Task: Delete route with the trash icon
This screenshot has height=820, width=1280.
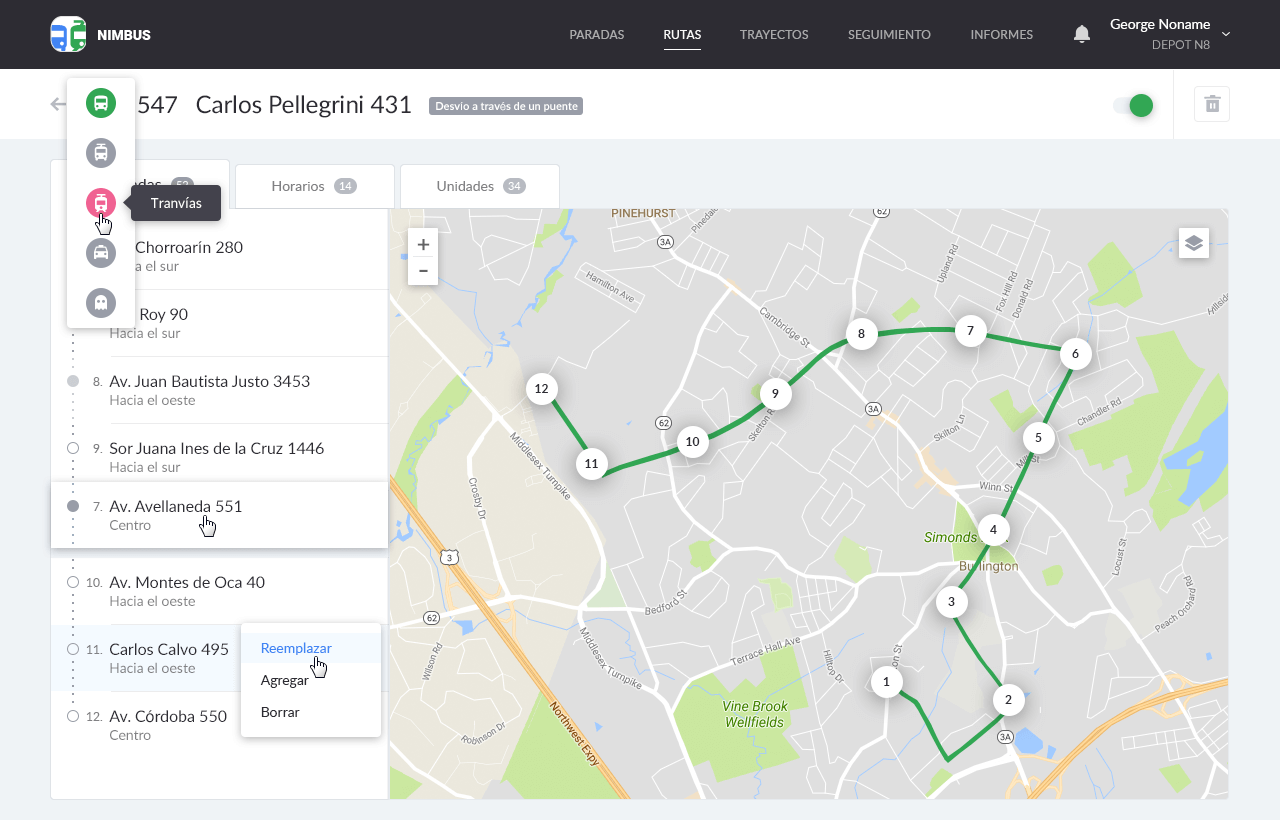Action: click(1212, 104)
